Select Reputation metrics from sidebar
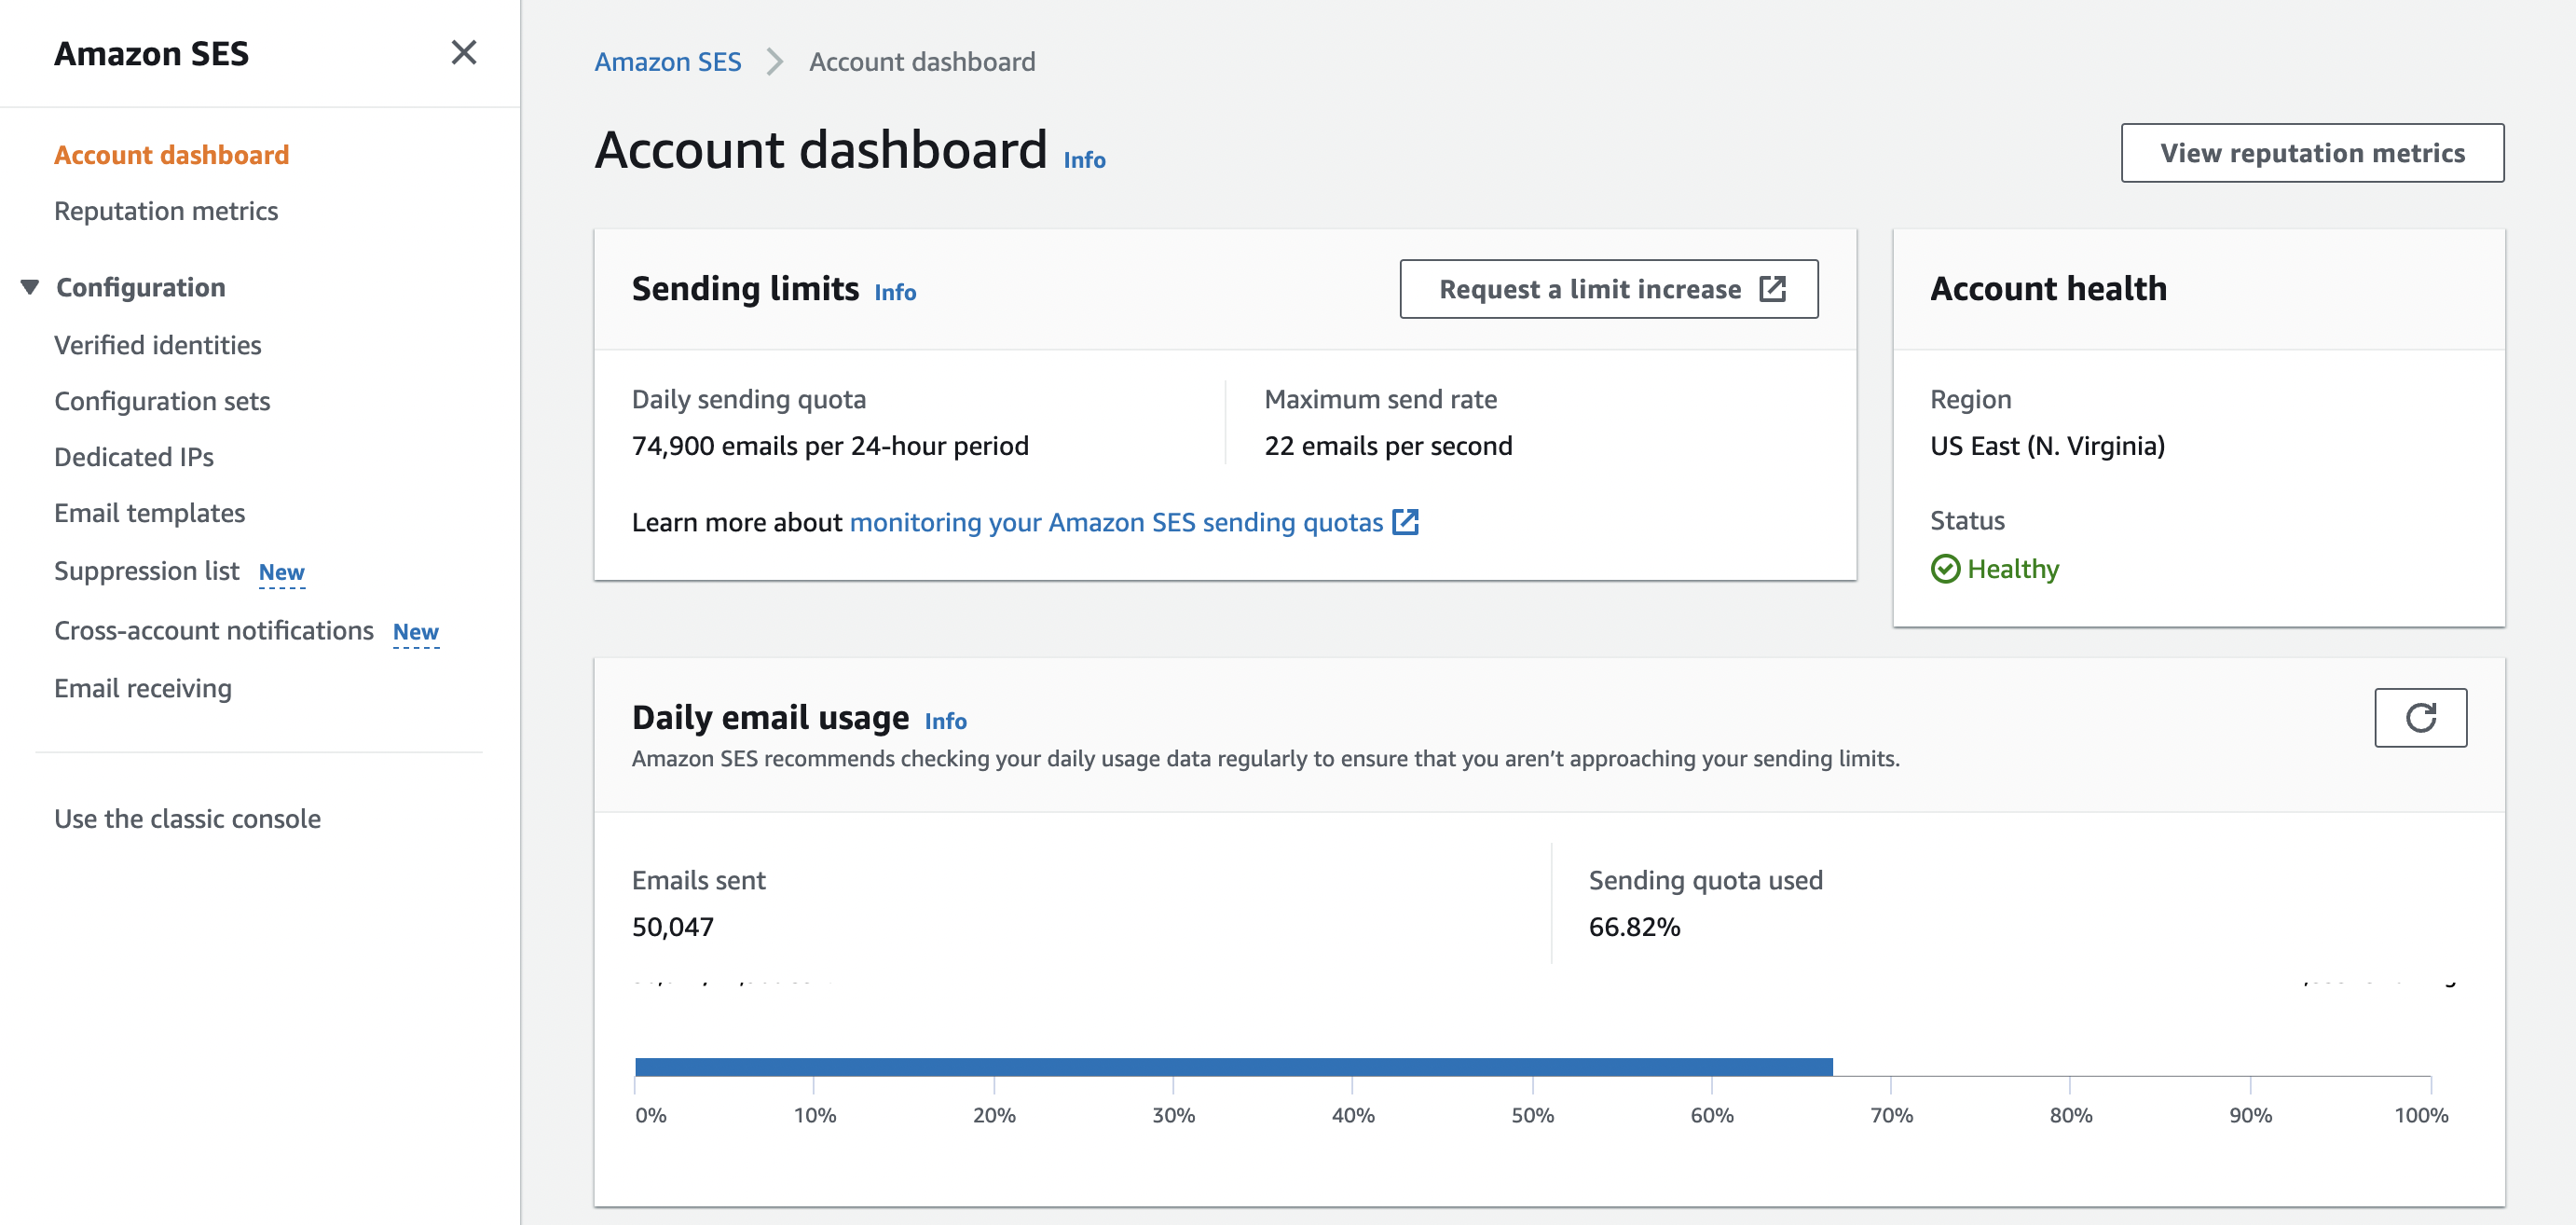Viewport: 2576px width, 1225px height. pyautogui.click(x=166, y=209)
